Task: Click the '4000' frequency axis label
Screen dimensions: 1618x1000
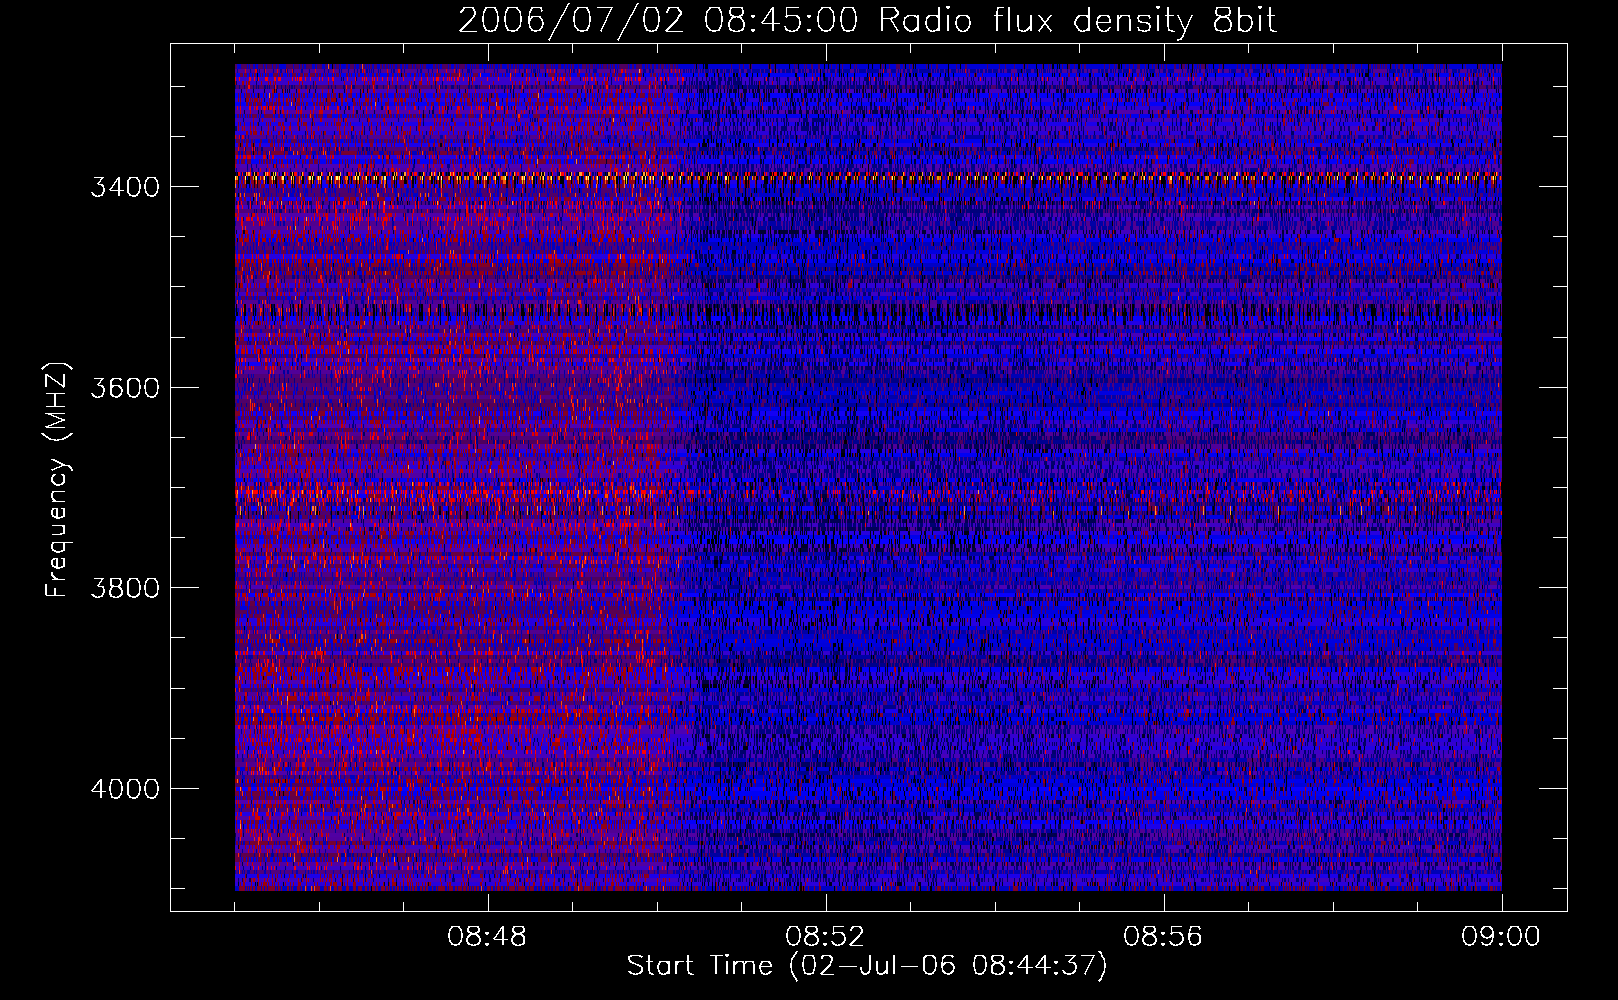Action: (x=125, y=788)
